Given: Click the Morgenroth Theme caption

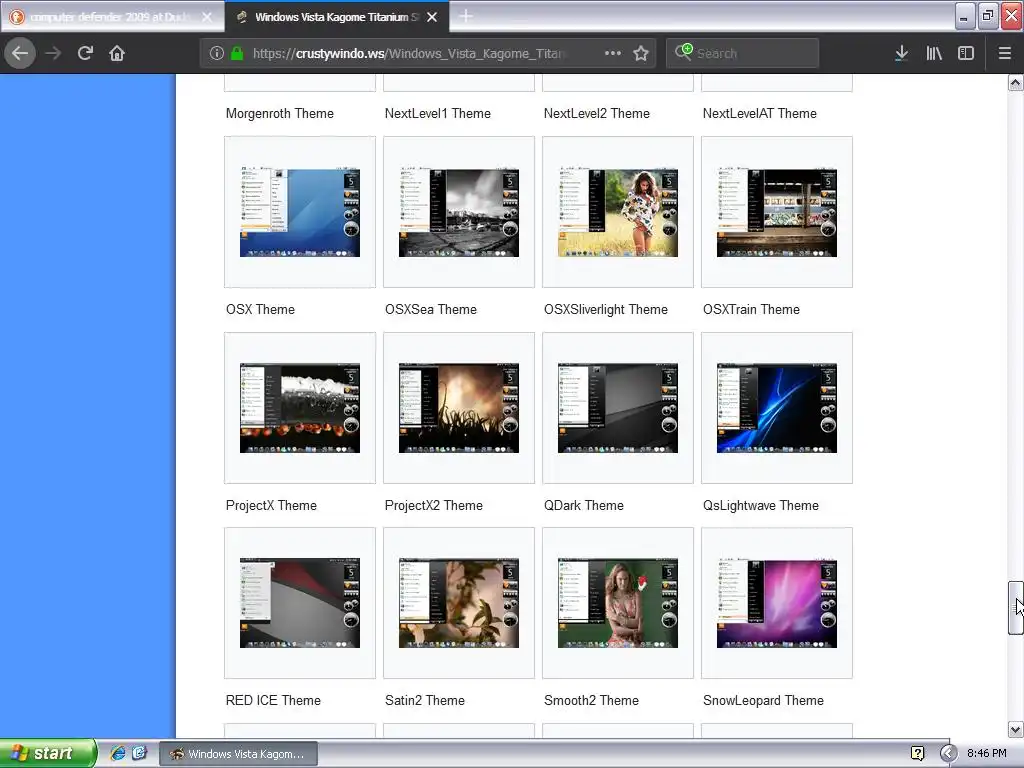Looking at the screenshot, I should [280, 114].
